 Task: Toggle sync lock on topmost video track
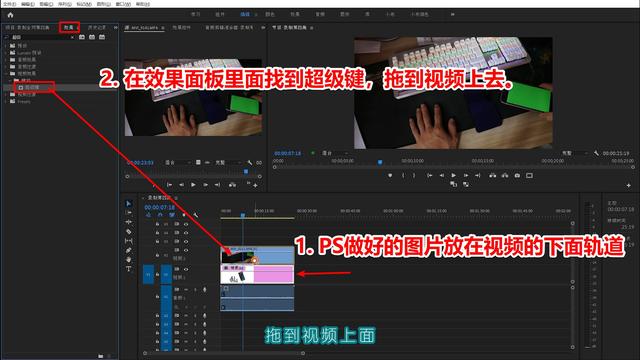(x=177, y=224)
